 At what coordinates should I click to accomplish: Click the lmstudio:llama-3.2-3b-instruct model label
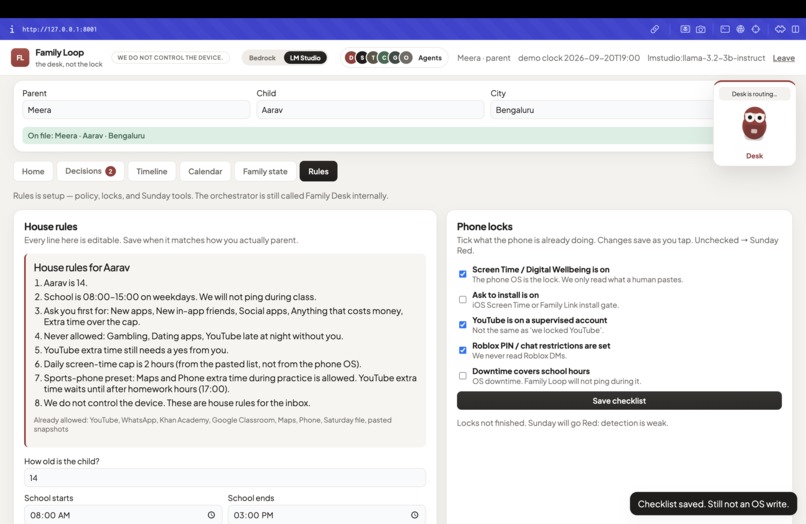tap(706, 58)
